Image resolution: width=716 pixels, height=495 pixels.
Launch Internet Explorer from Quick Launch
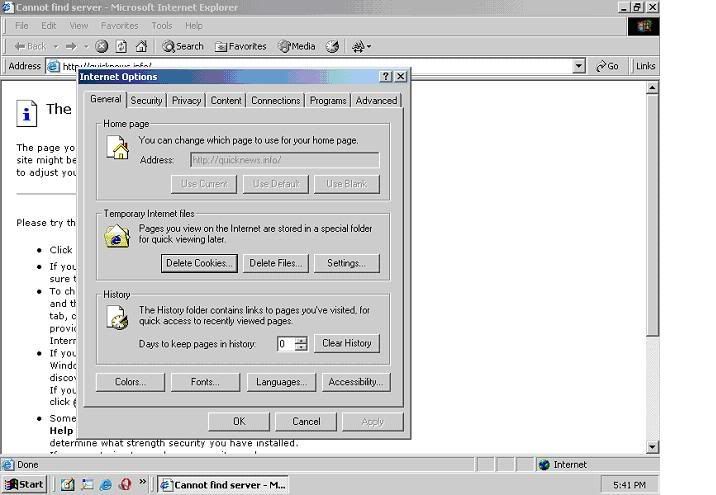106,484
